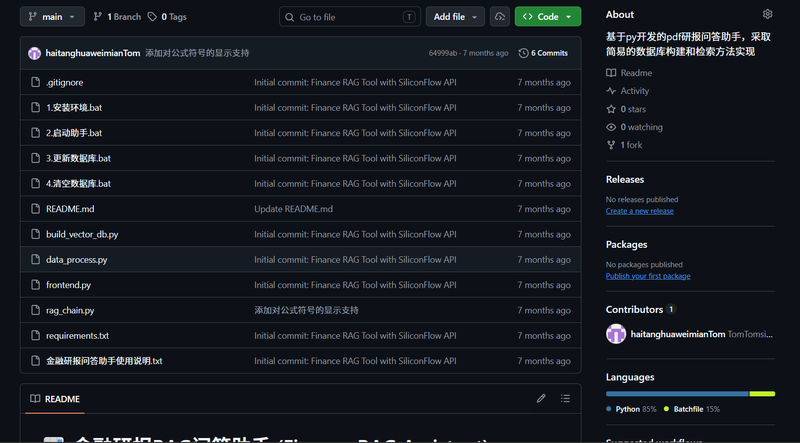Screen dimensions: 800x443
Task: Open contributor name haitanghuaweimianTom in Contributors
Action: 678,334
